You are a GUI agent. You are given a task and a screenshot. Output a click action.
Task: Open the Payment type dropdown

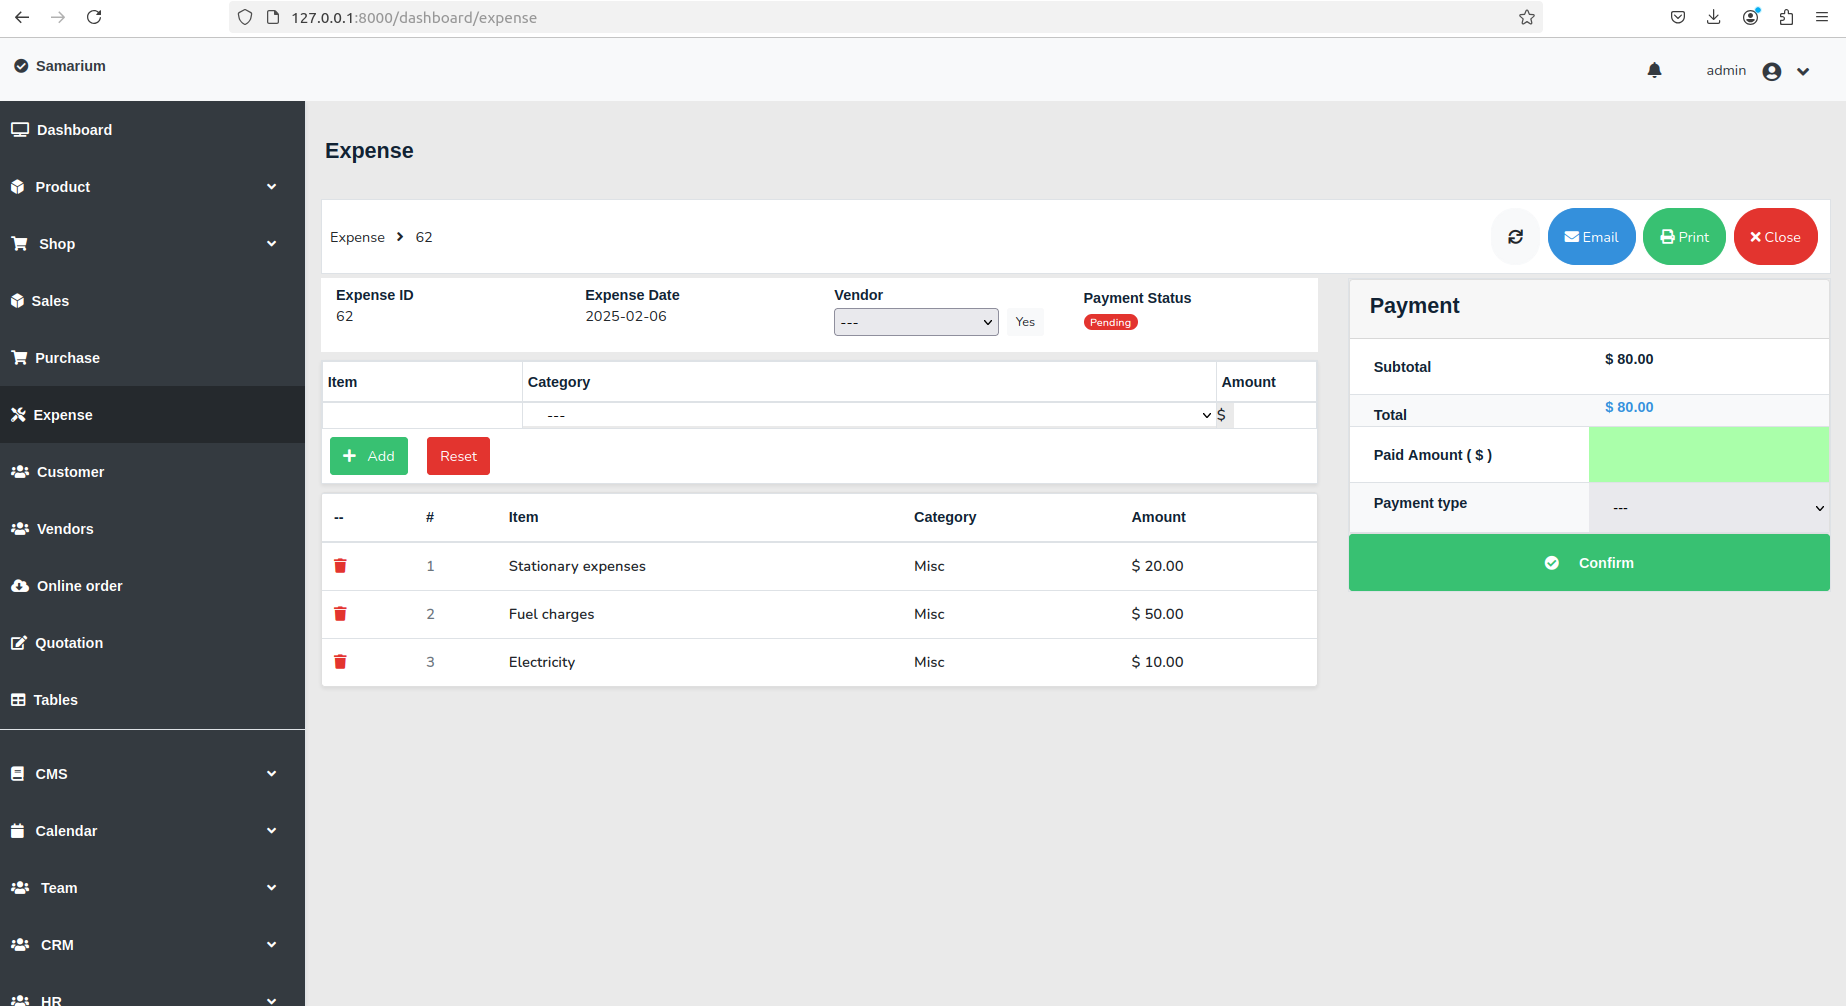click(1709, 508)
